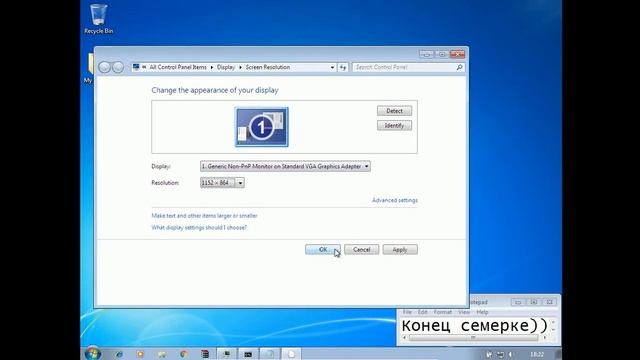Image resolution: width=640 pixels, height=360 pixels.
Task: Switch to the Control Panel taskbar button
Action: [x=269, y=354]
